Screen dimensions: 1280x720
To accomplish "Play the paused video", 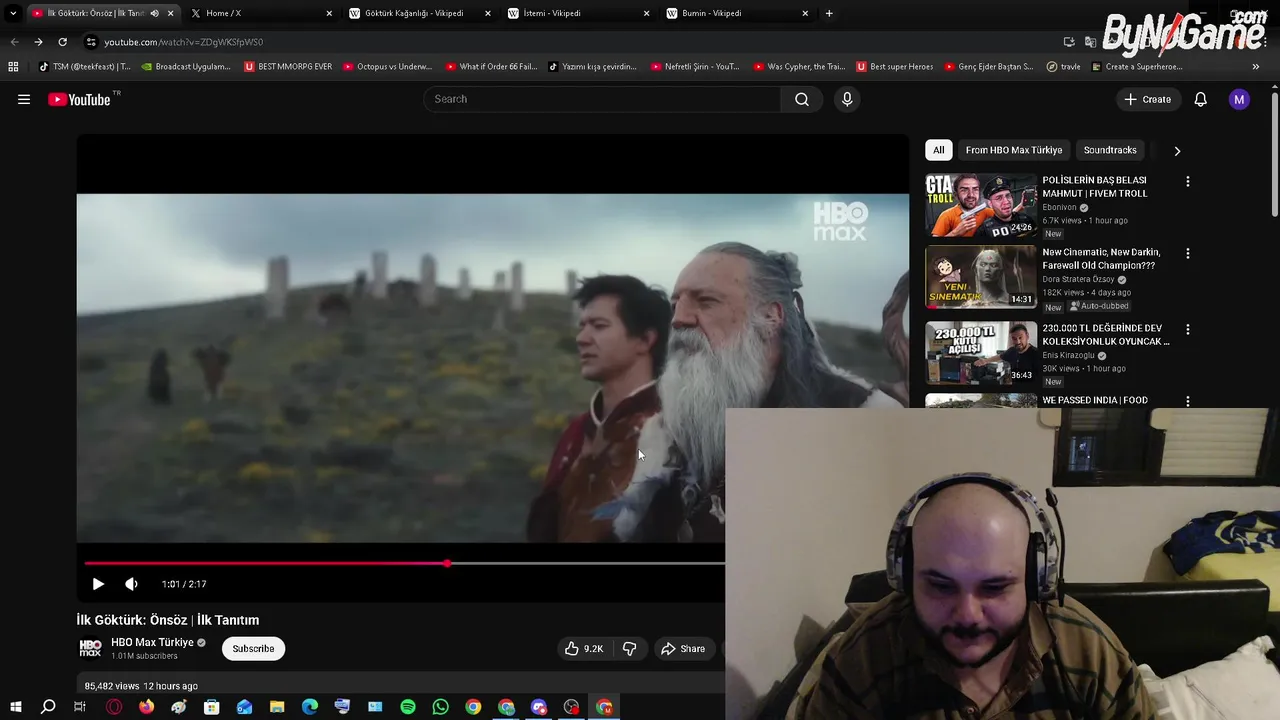I will pos(98,584).
